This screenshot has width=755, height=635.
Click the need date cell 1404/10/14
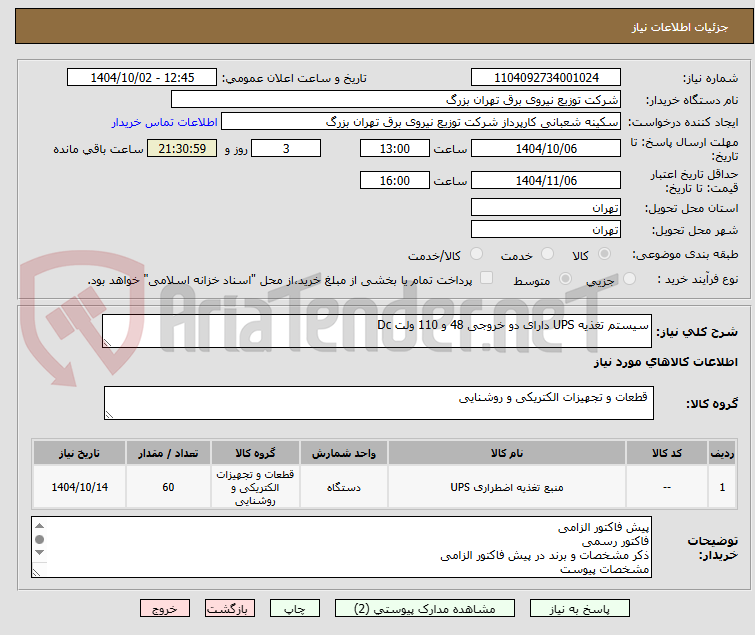point(79,487)
